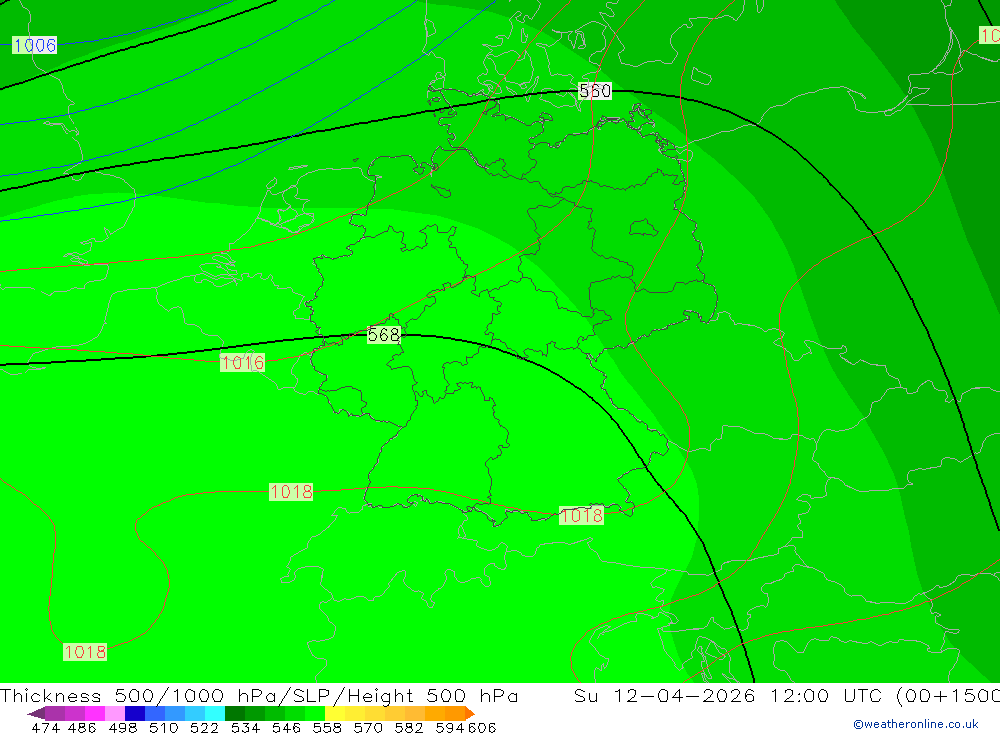Click the 534 legend value
This screenshot has width=1000, height=733.
click(x=245, y=727)
